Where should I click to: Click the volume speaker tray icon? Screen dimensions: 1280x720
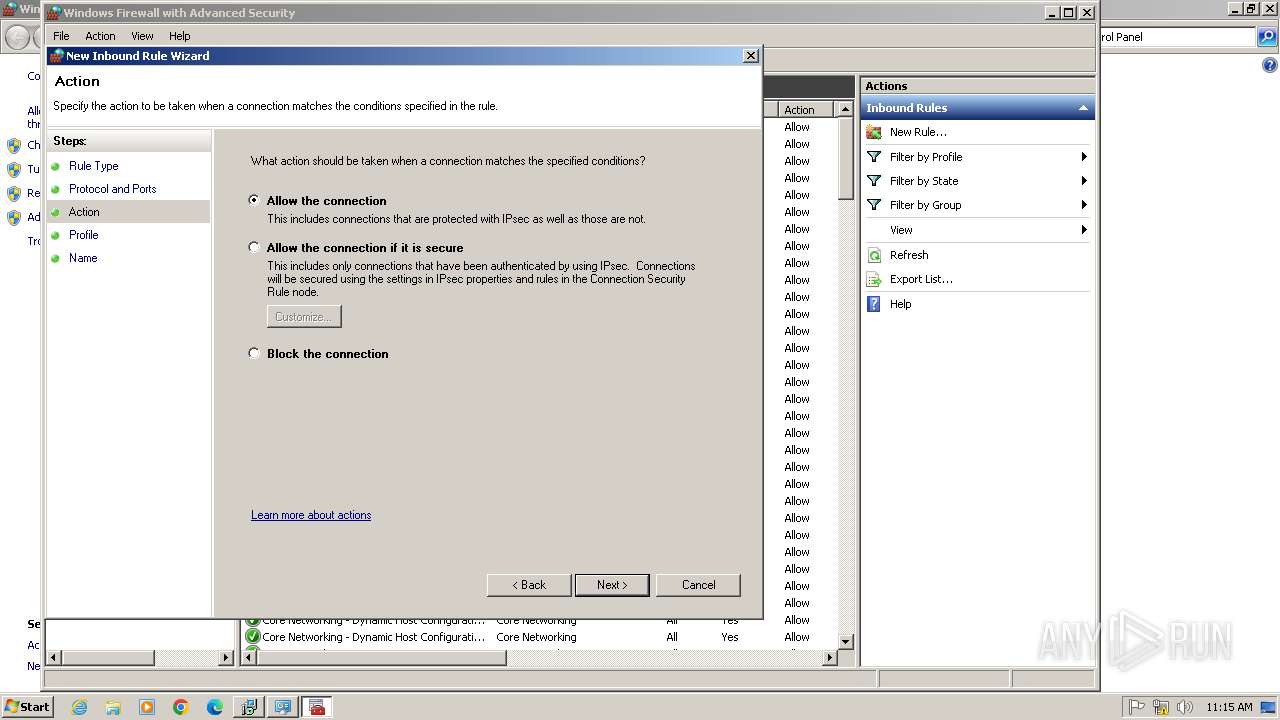point(1185,707)
